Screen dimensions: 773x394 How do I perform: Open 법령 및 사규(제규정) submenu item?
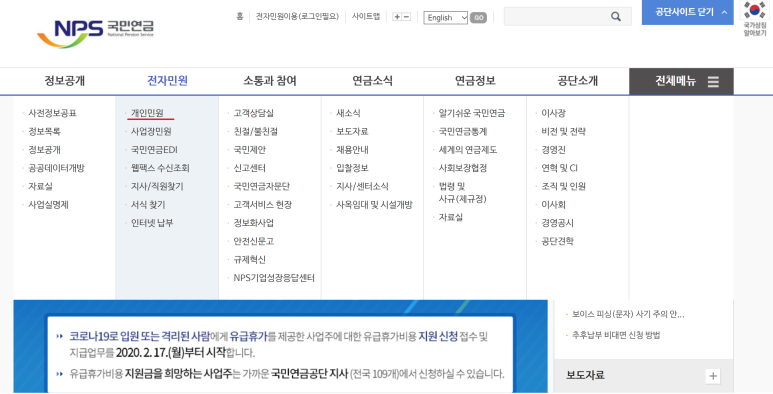tap(462, 192)
